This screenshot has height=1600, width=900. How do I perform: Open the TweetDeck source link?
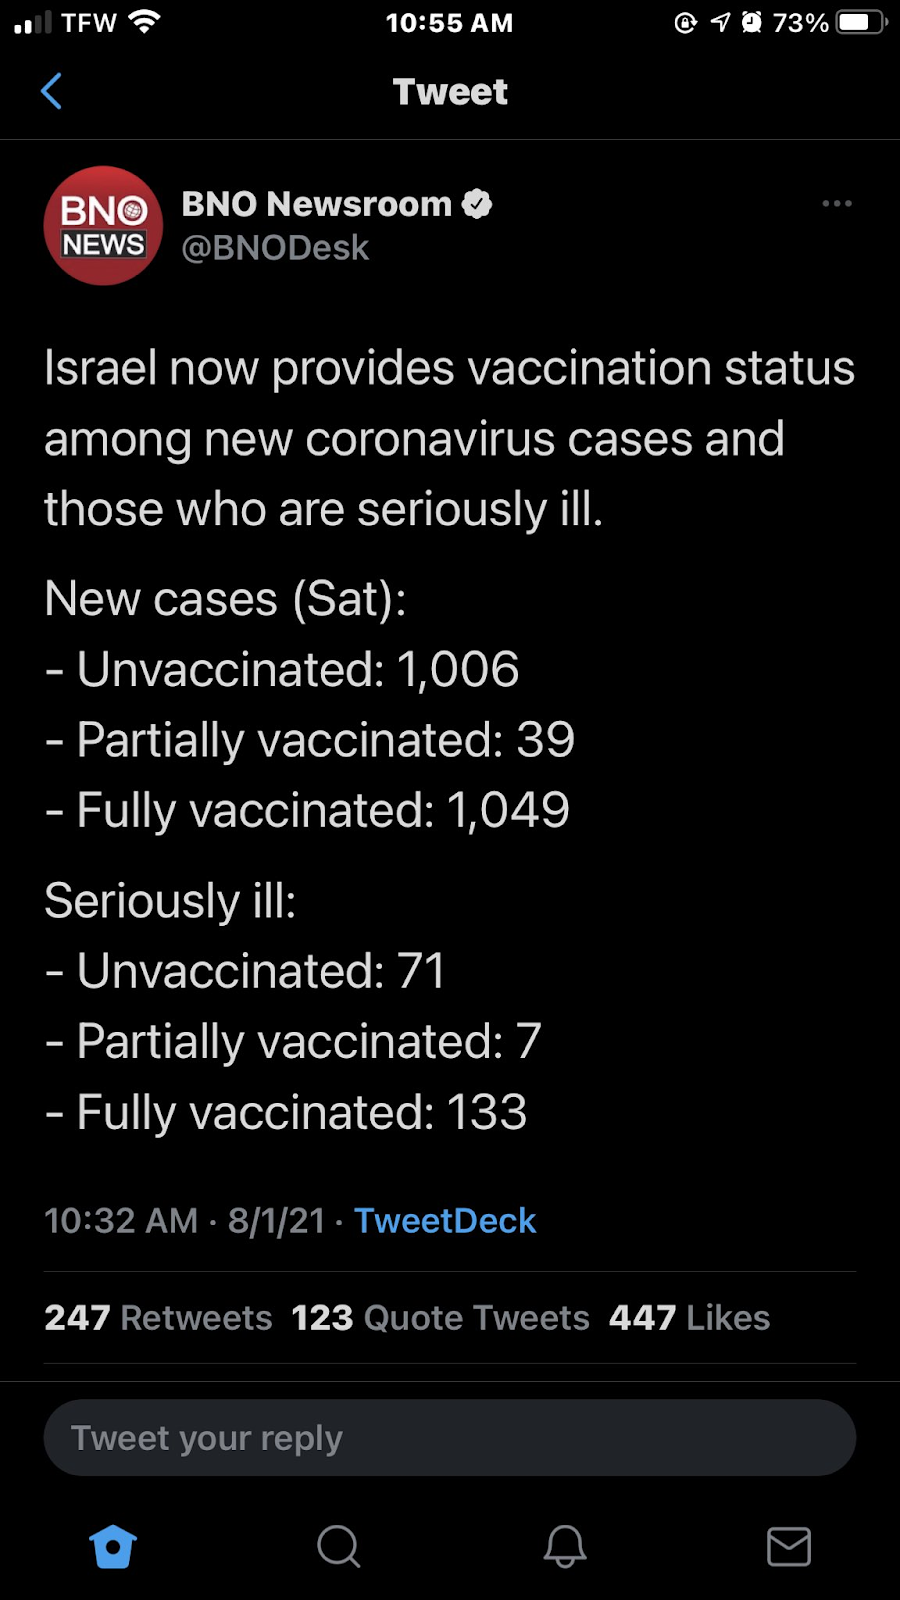[445, 1221]
